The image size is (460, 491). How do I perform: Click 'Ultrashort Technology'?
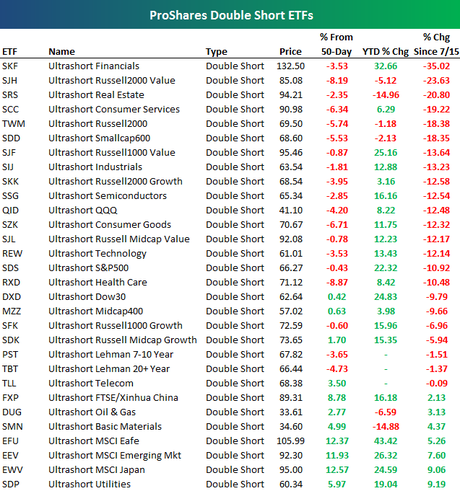[x=97, y=254]
